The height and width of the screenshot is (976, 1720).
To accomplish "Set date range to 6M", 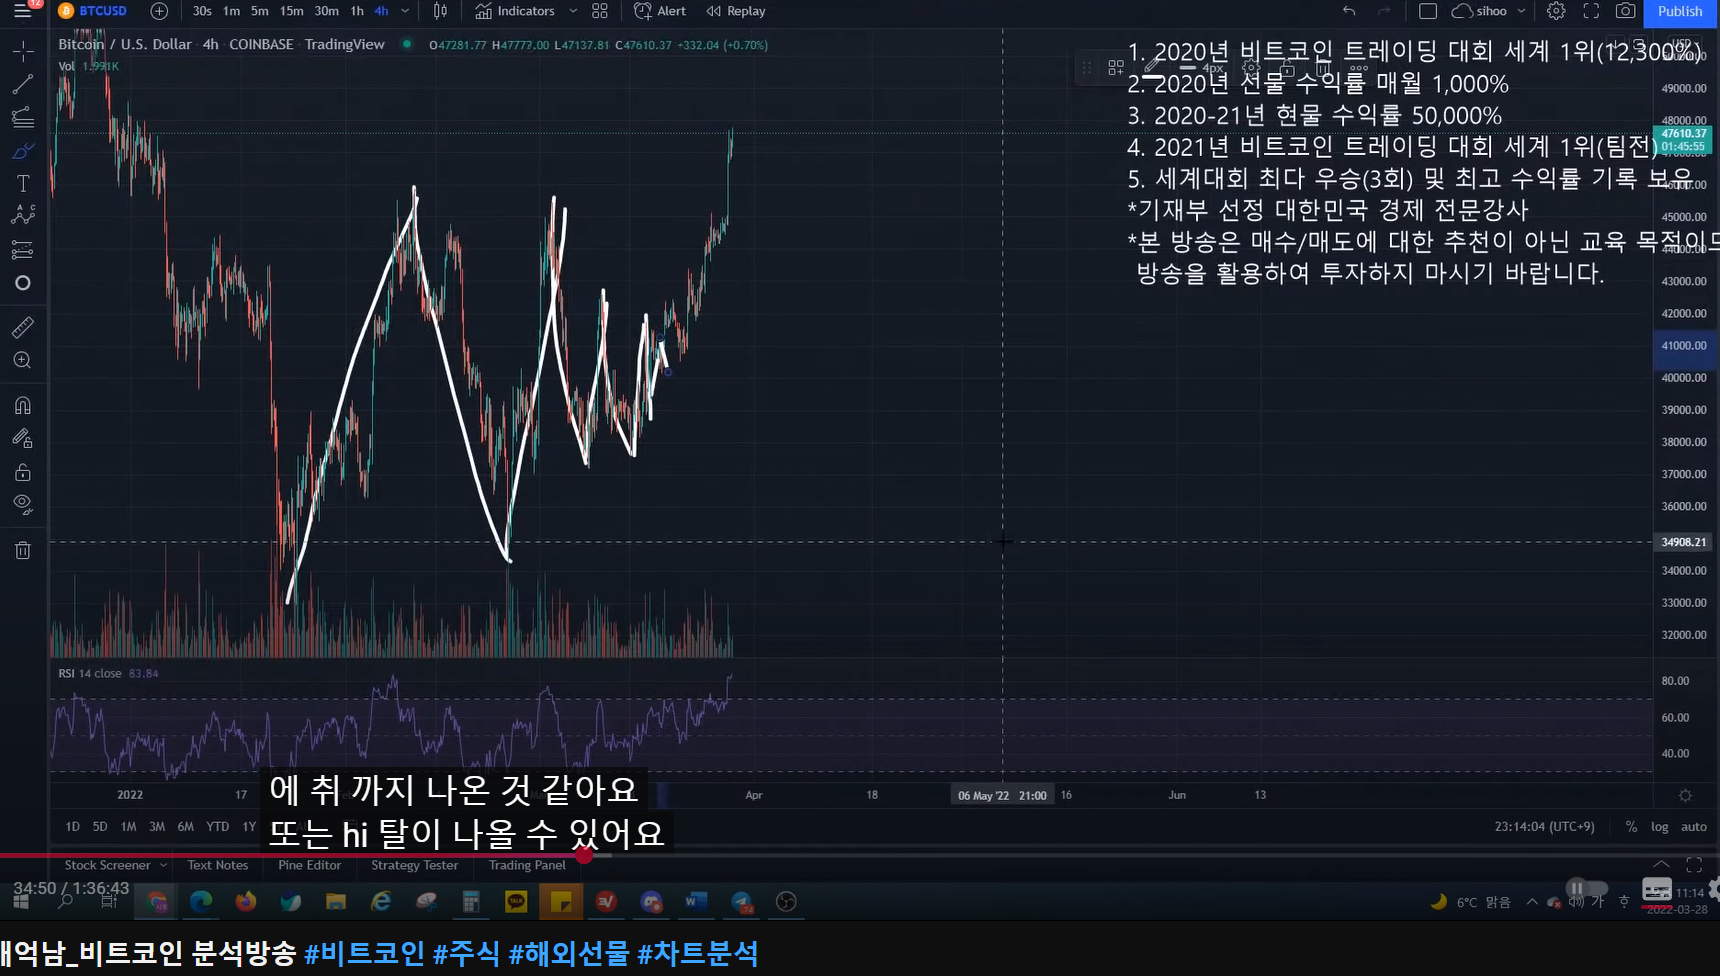I will [x=186, y=827].
